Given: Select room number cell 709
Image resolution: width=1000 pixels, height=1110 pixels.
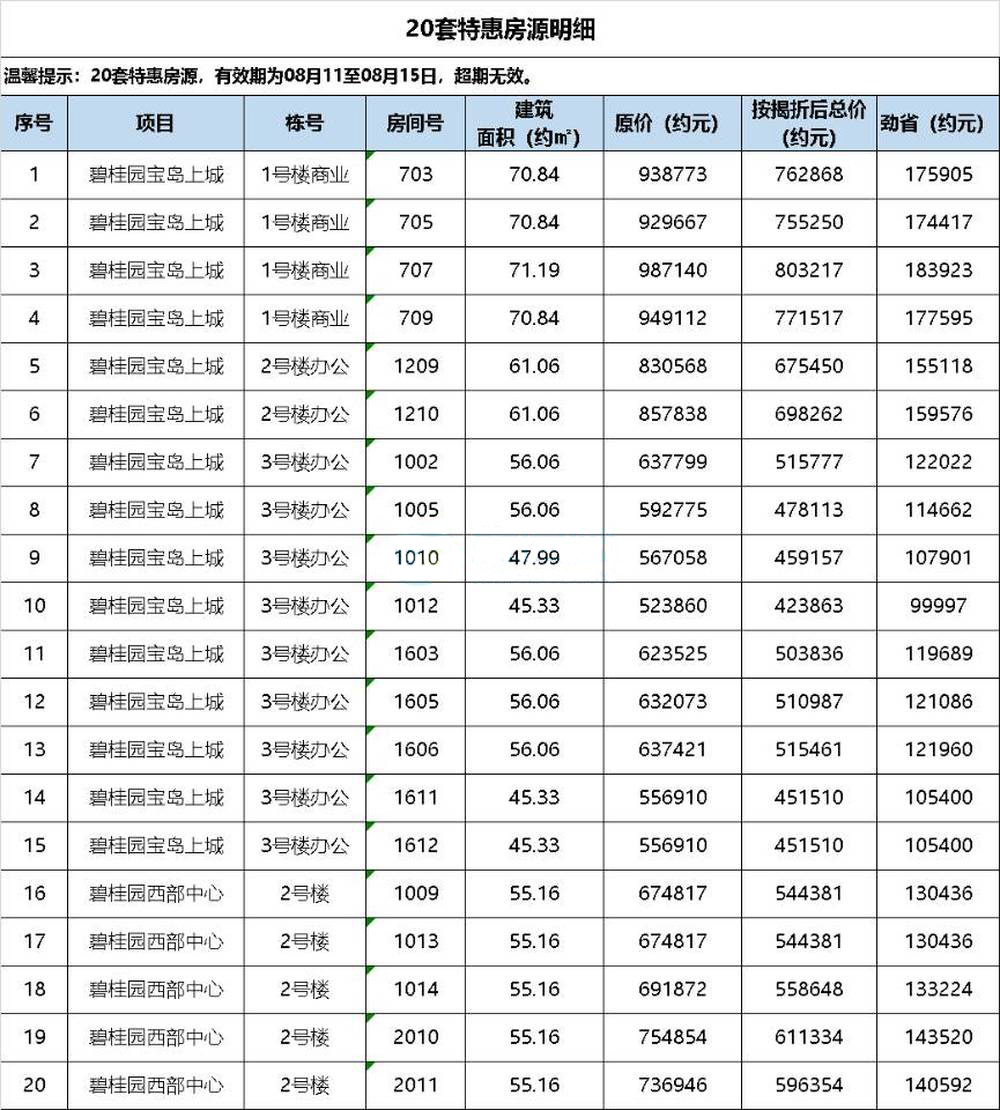Looking at the screenshot, I should click(415, 318).
